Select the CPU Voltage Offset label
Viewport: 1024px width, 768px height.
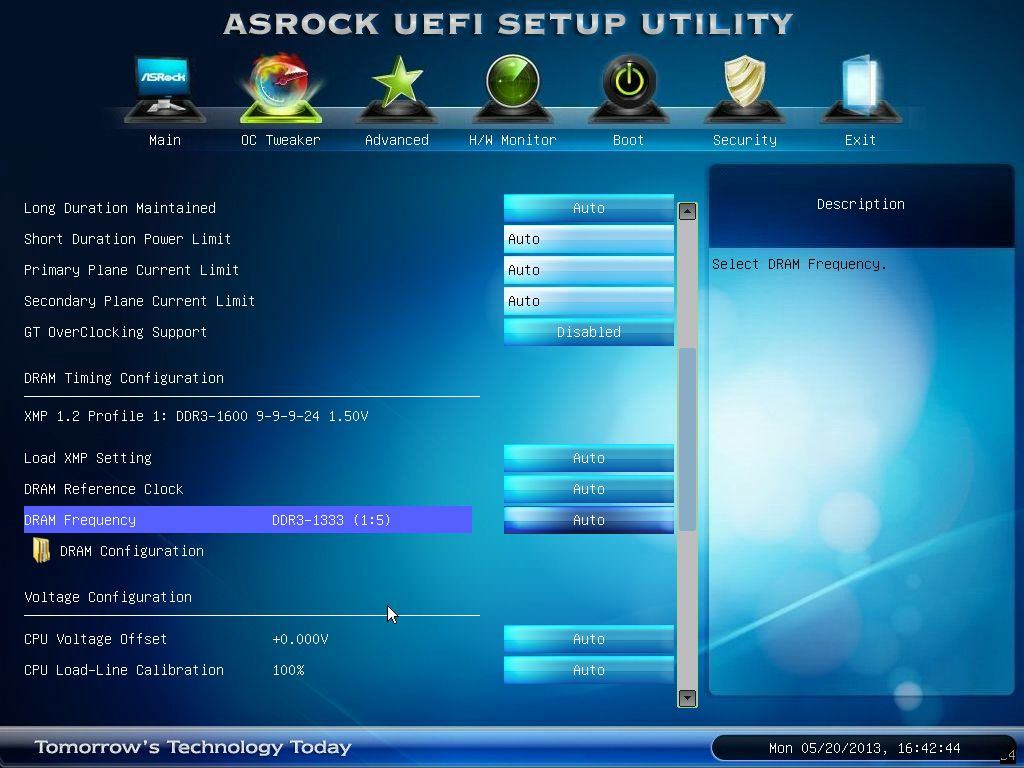point(95,639)
